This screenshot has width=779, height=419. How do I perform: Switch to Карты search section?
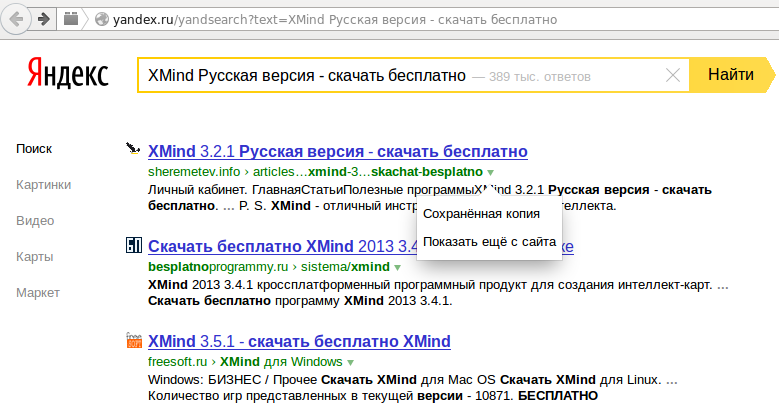coord(34,256)
